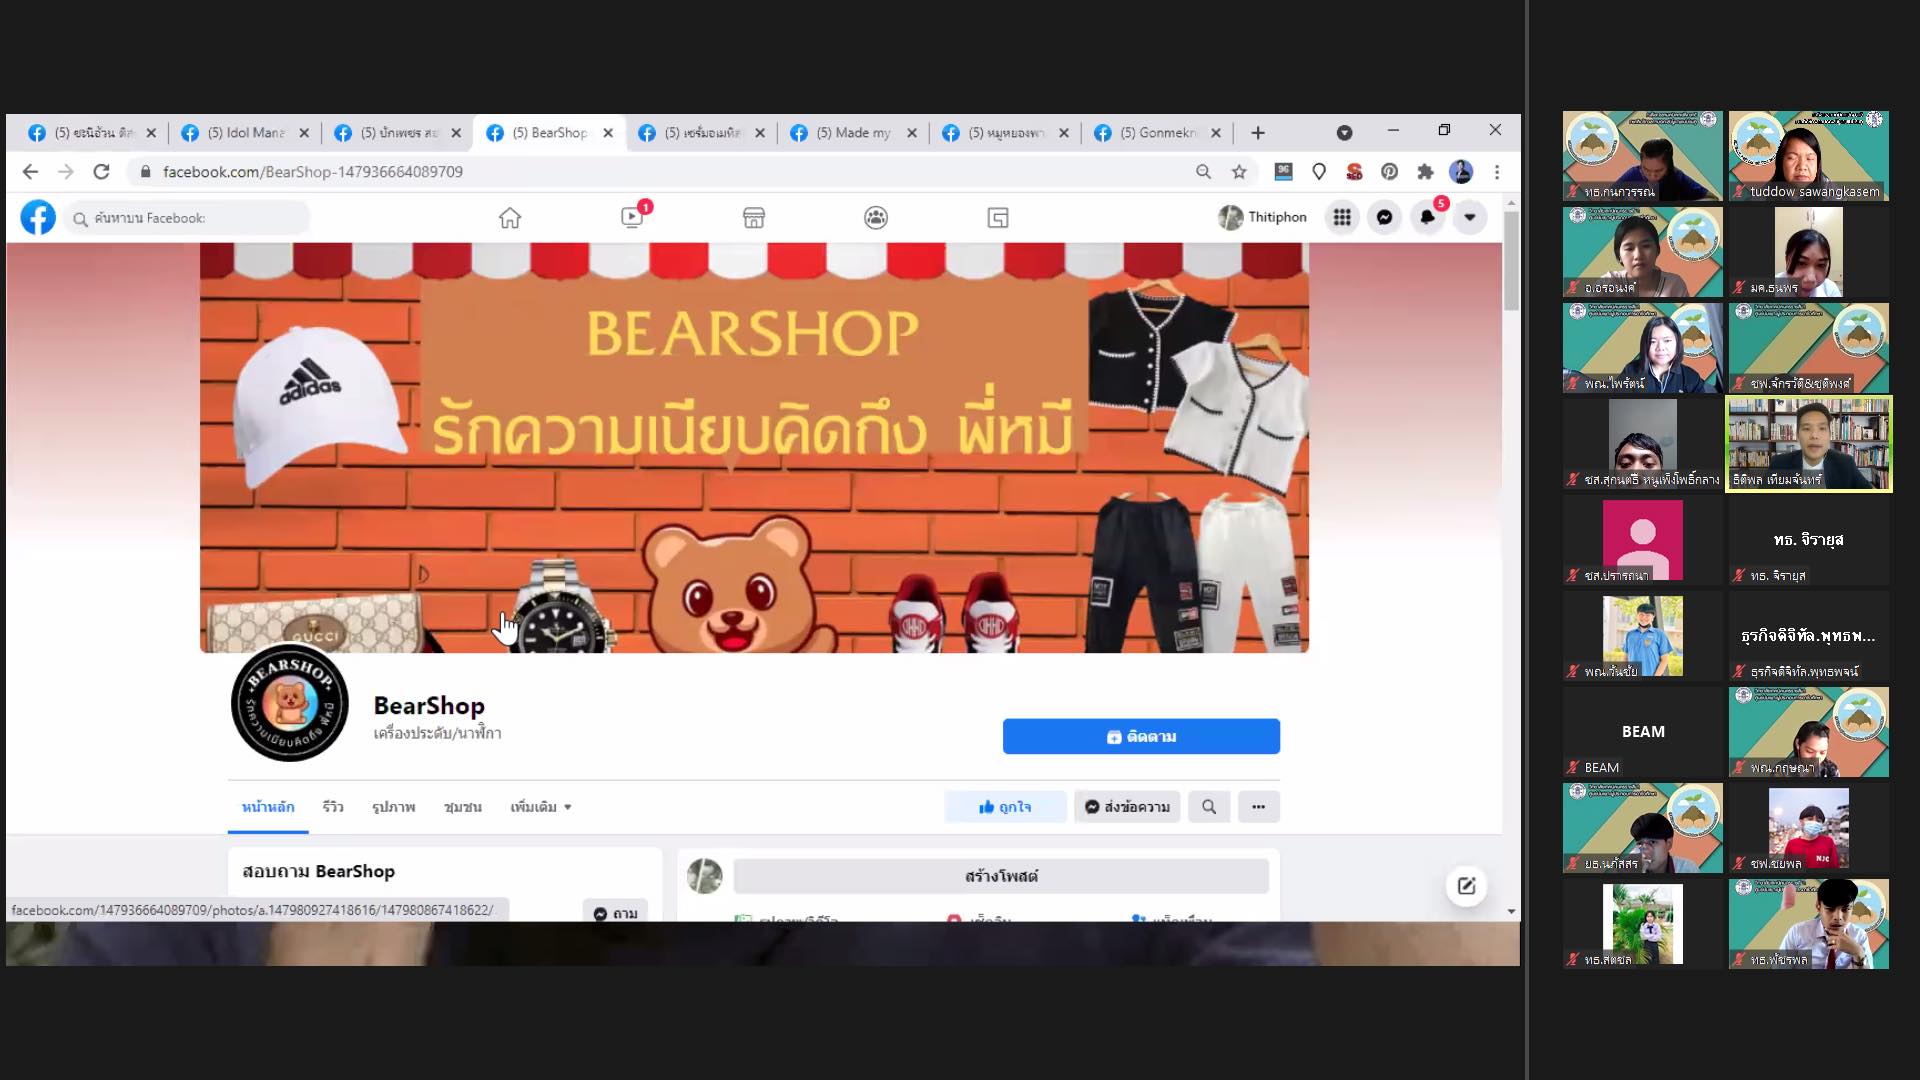The image size is (1920, 1080).
Task: Open the Facebook menu grid icon
Action: pos(1342,217)
